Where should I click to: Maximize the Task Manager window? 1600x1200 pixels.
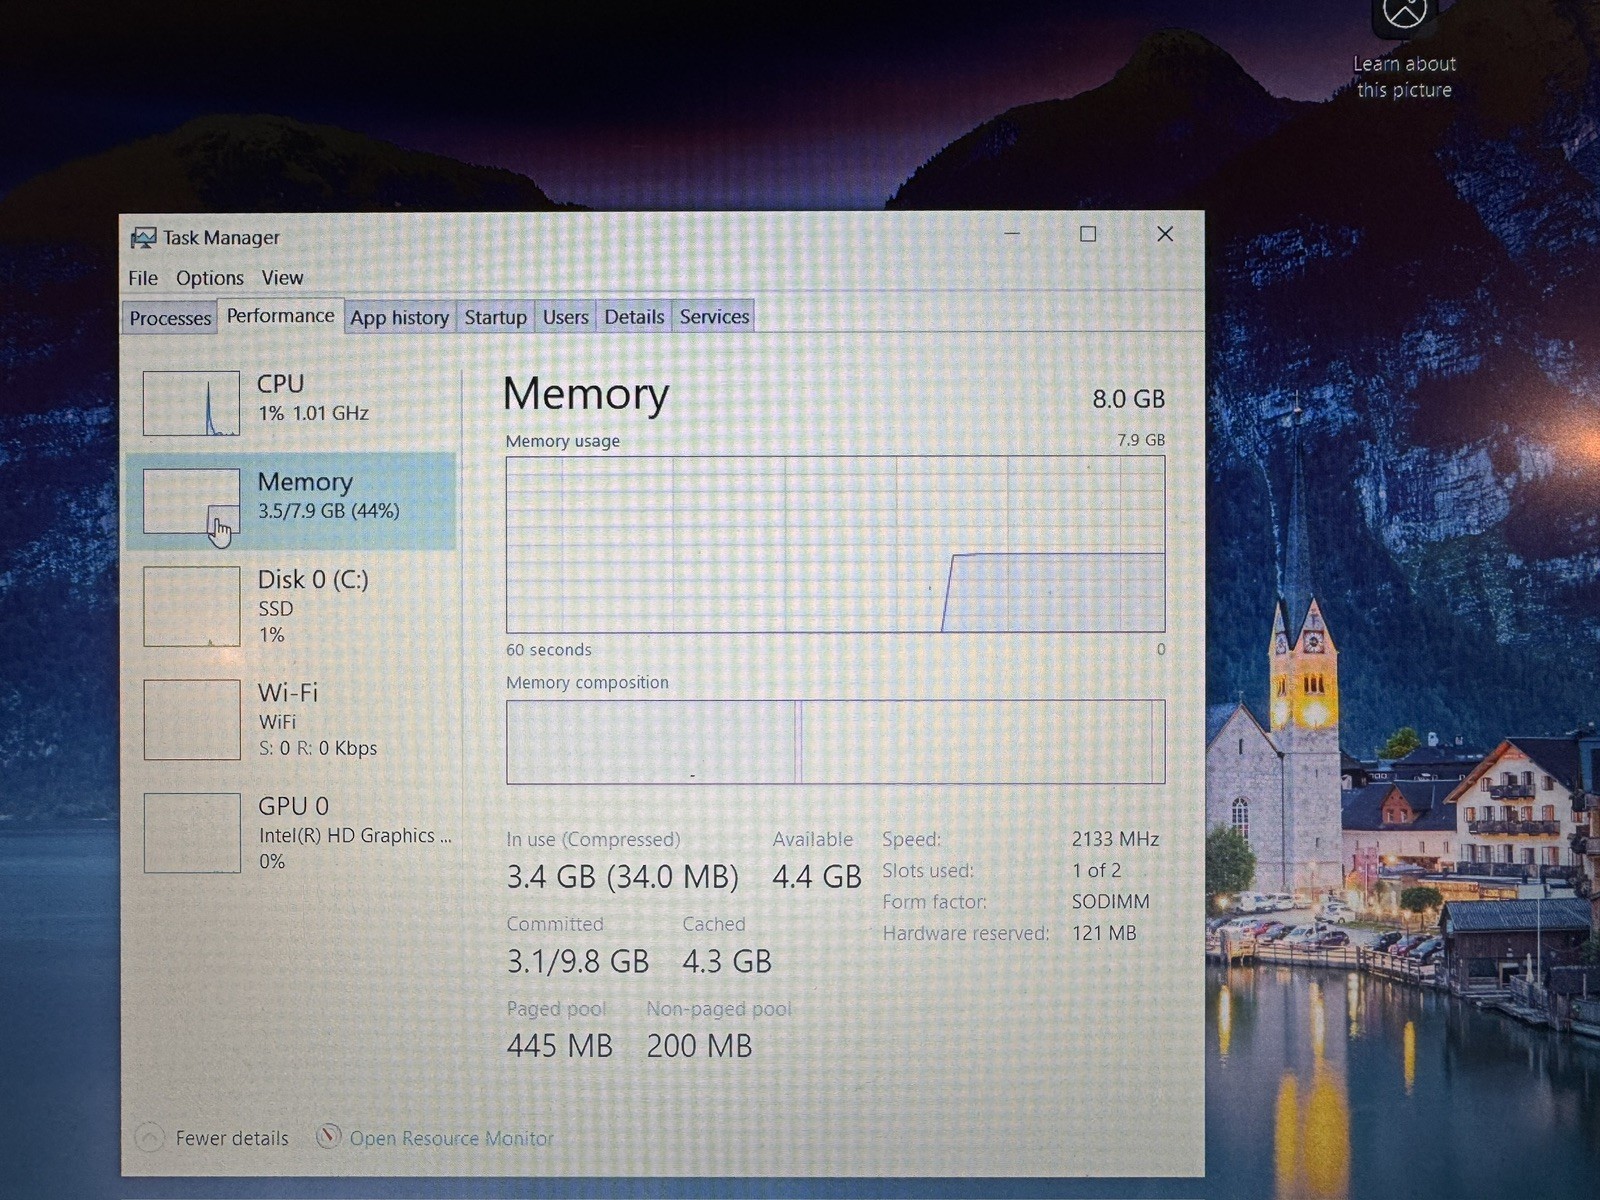coord(1088,234)
